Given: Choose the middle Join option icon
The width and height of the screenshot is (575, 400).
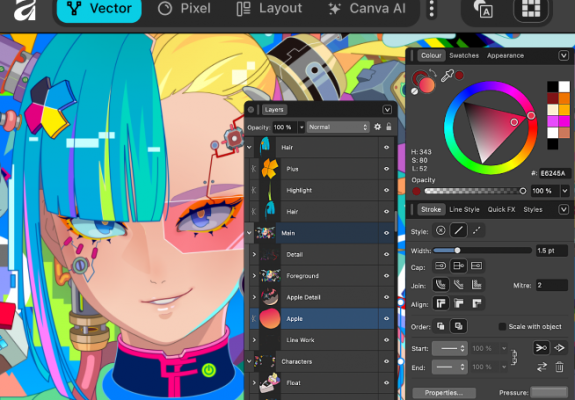Looking at the screenshot, I should (x=458, y=285).
